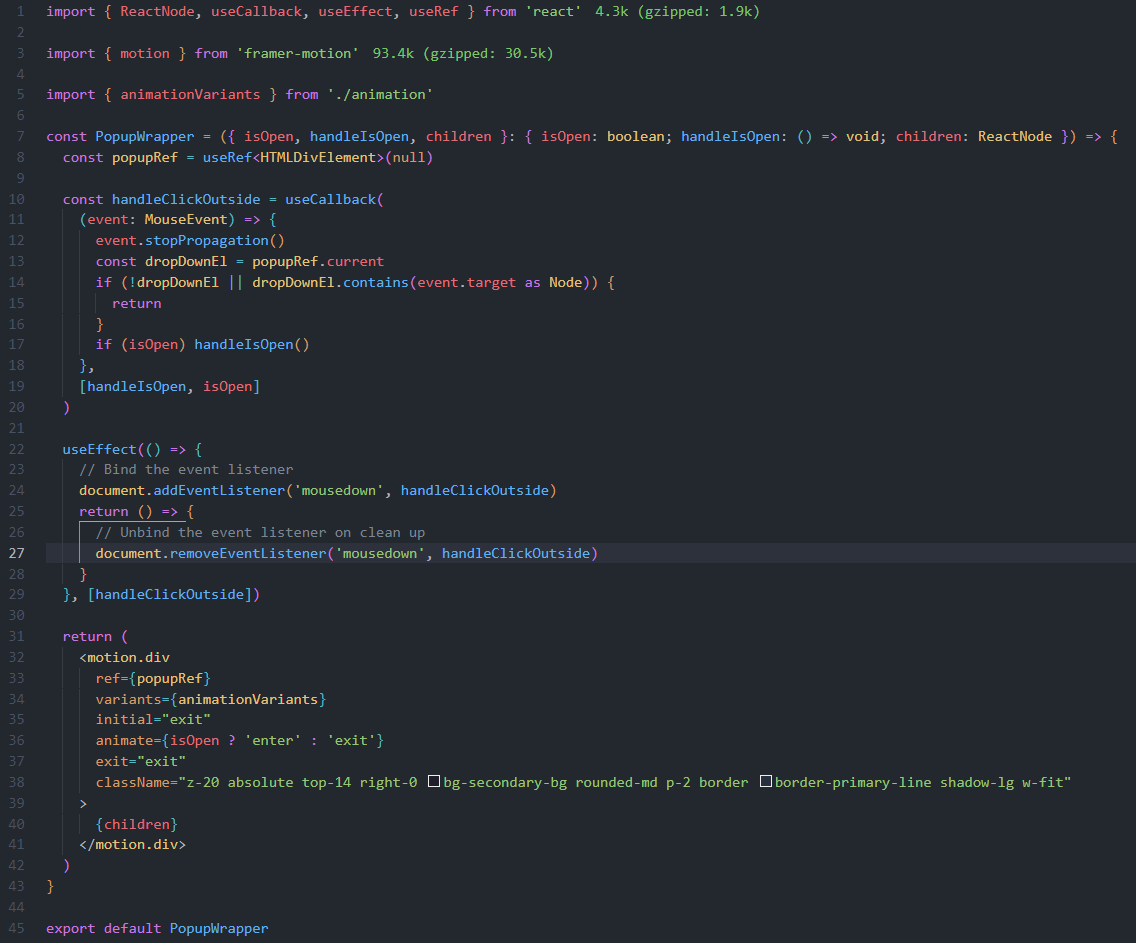Image resolution: width=1136 pixels, height=943 pixels.
Task: Click the useCallback import on line 1
Action: point(254,11)
